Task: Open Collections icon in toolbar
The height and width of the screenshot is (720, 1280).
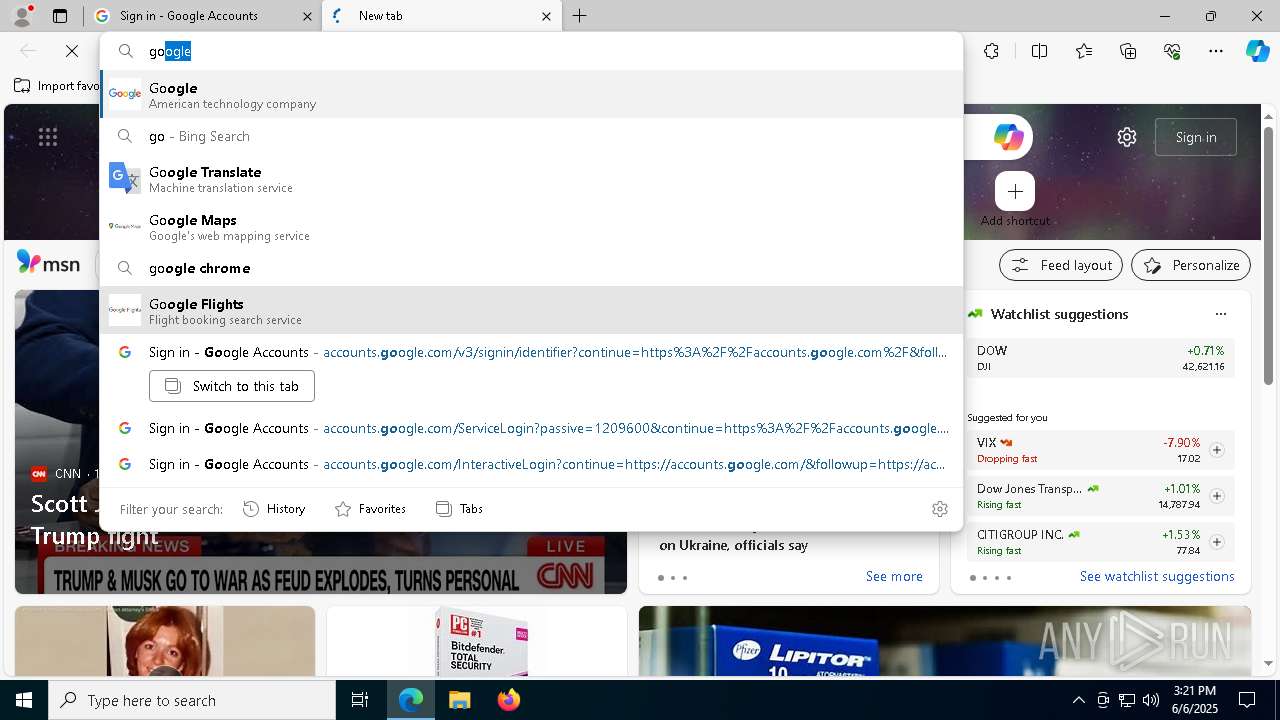Action: [1128, 51]
